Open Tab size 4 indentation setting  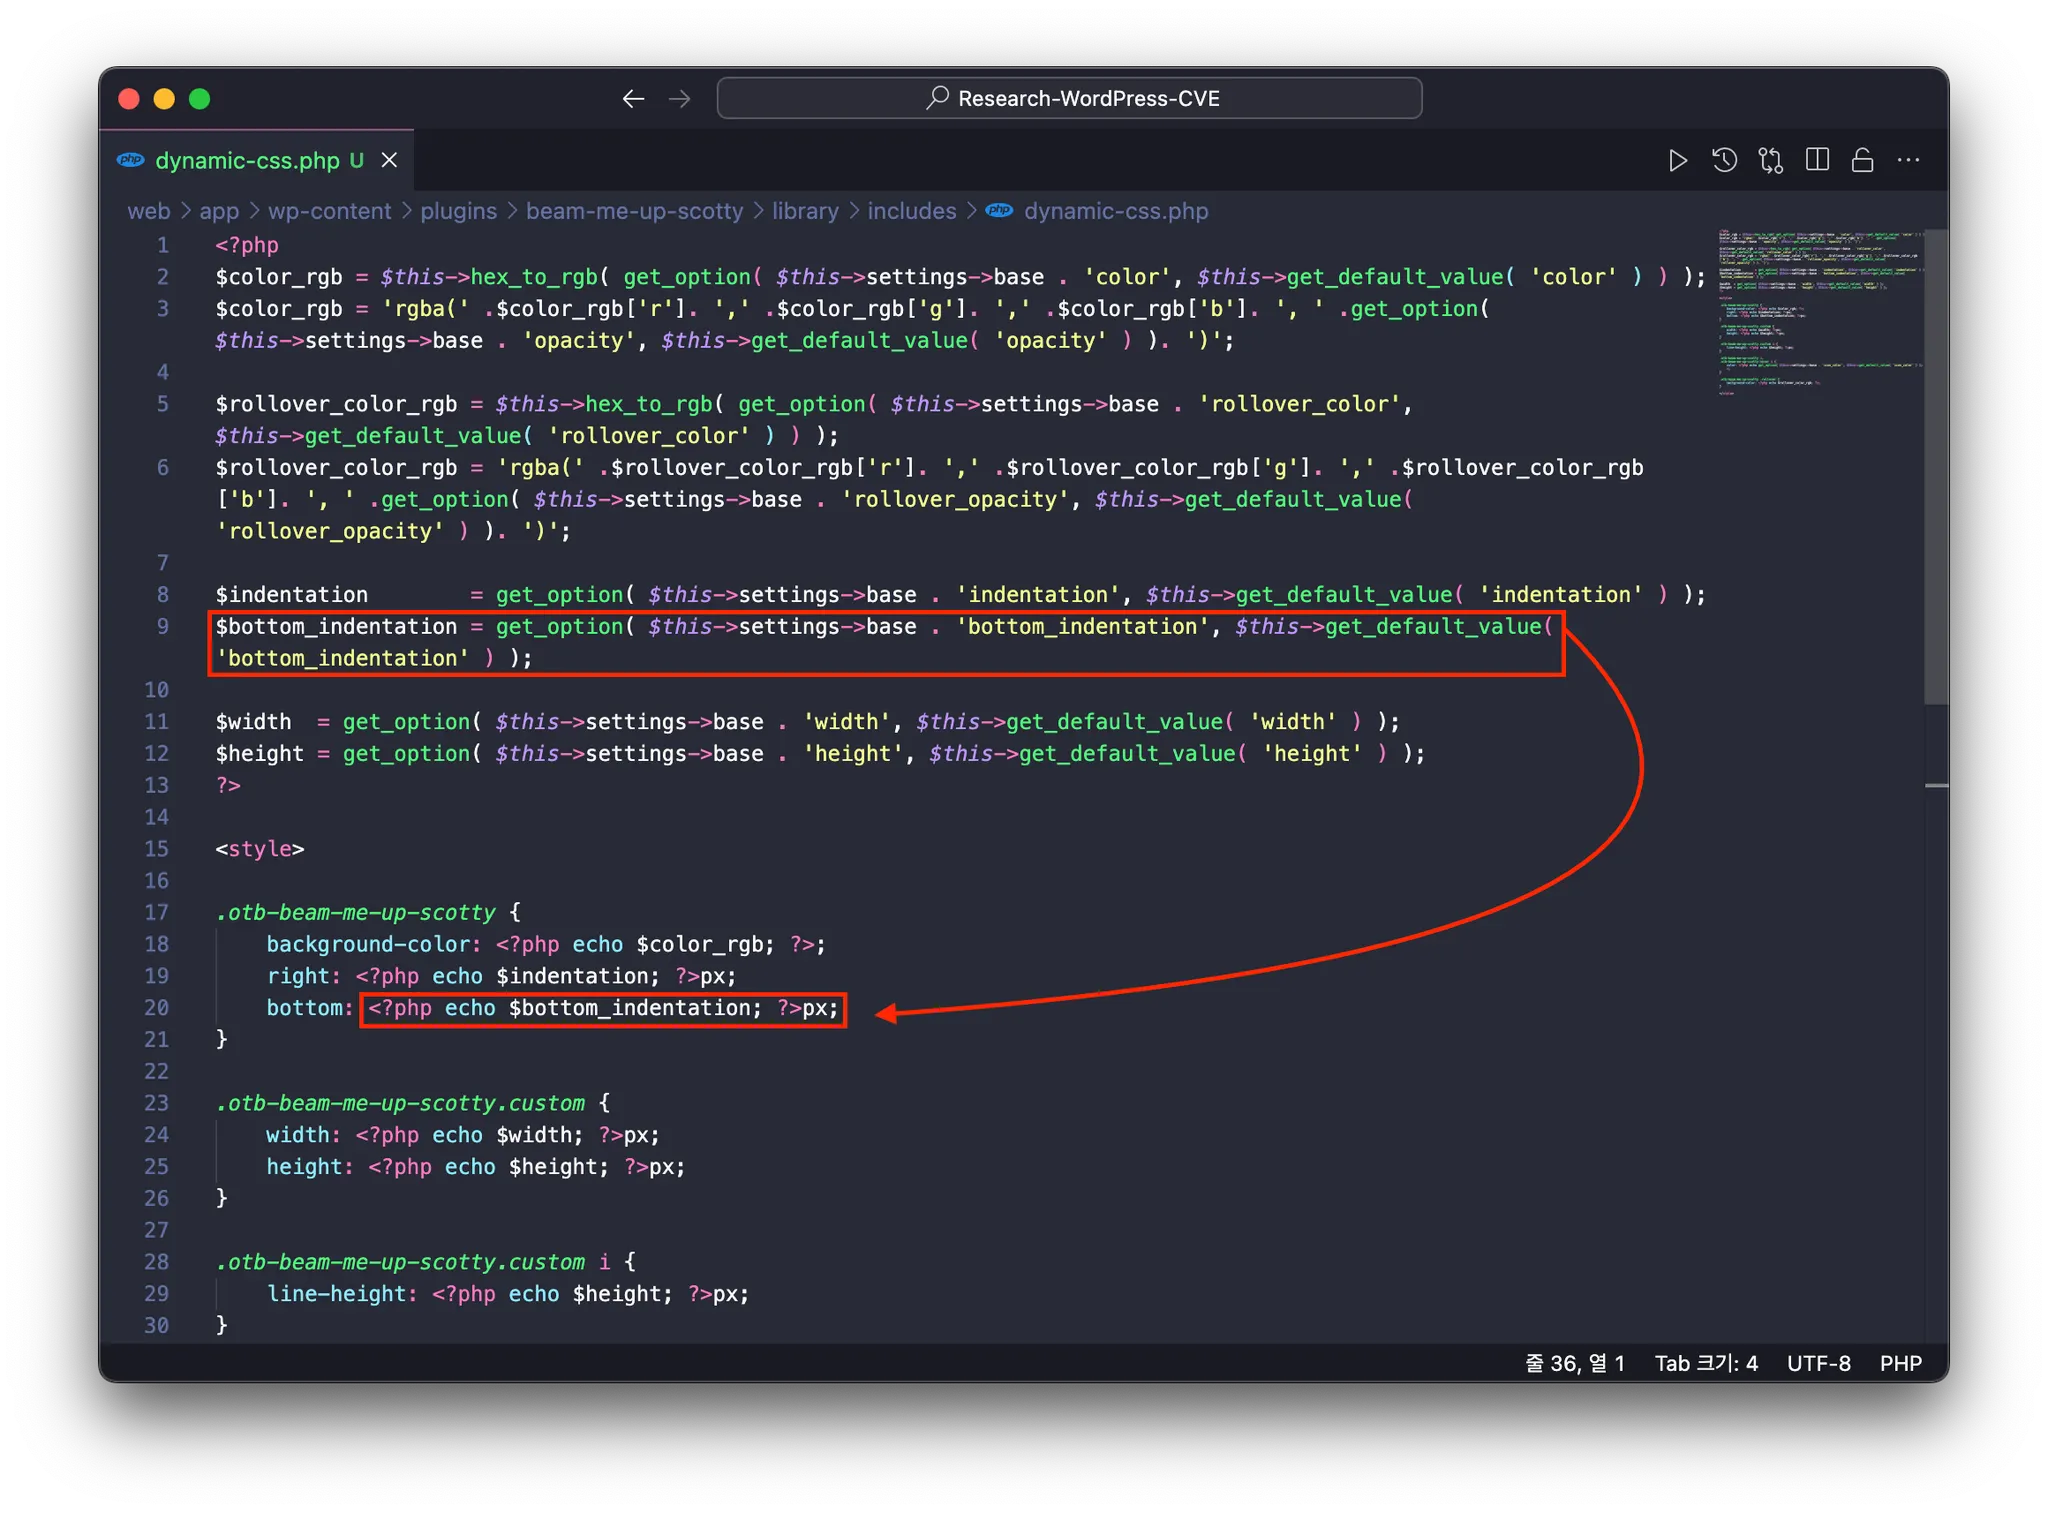1705,1363
